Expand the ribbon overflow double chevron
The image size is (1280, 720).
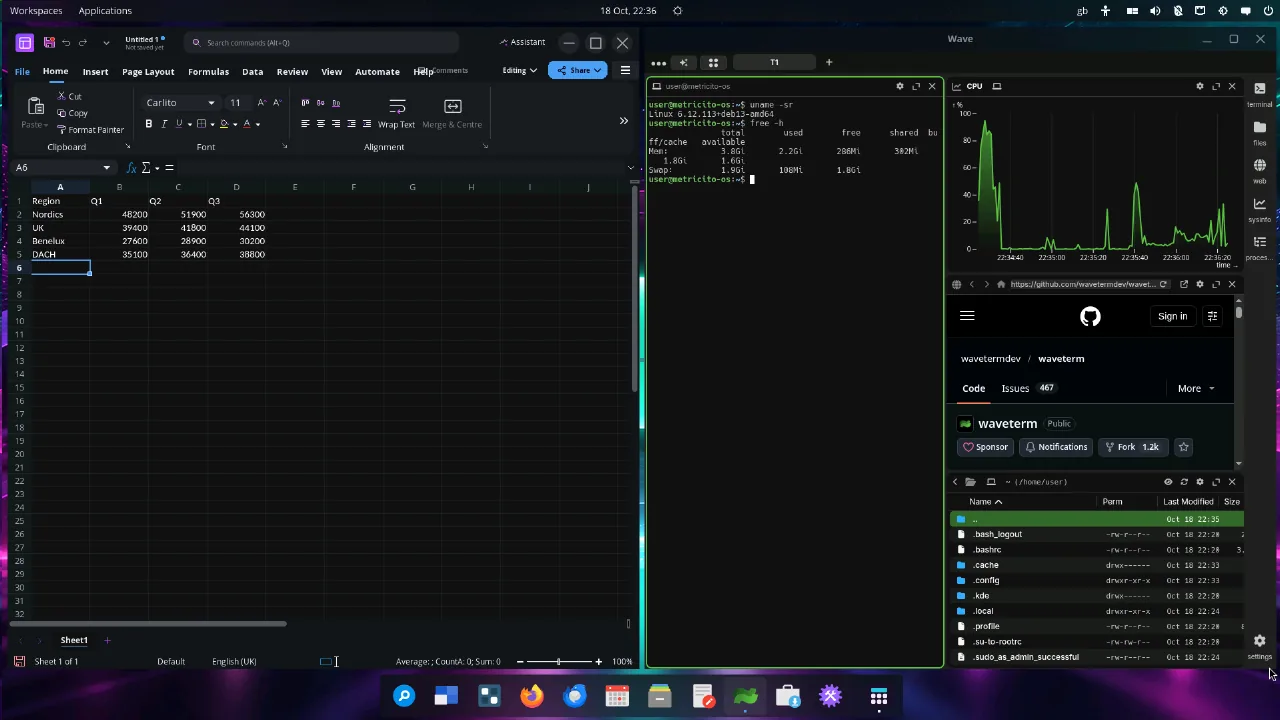coord(624,121)
